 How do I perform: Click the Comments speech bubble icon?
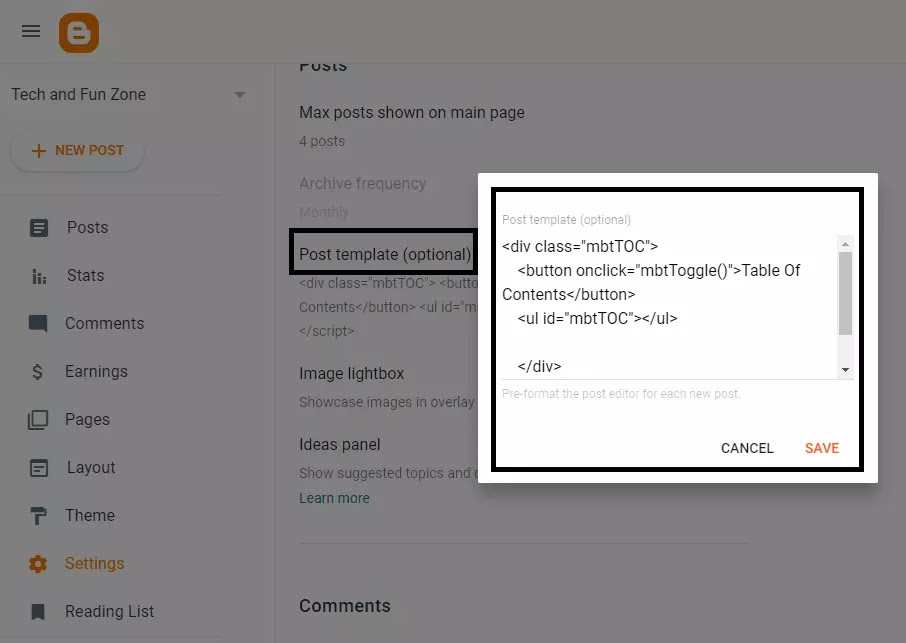(38, 324)
